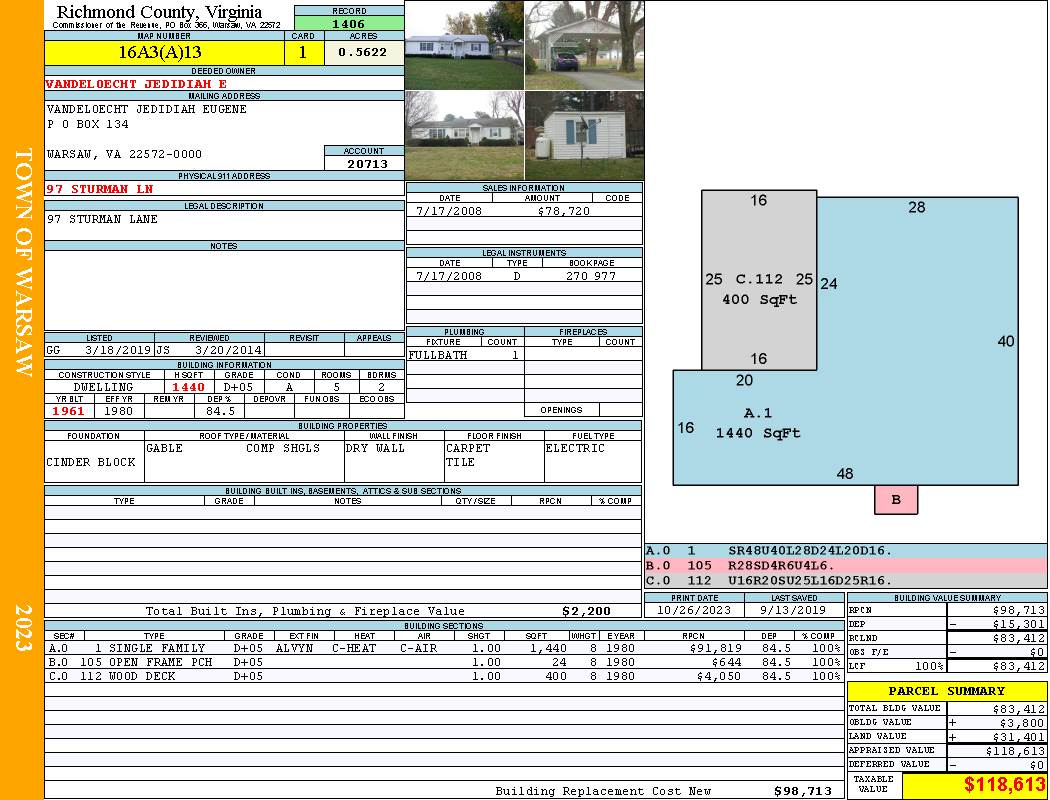The width and height of the screenshot is (1050, 800).
Task: Click deeded owner name VANDELOECHT JEDIDIAH E
Action: point(137,84)
